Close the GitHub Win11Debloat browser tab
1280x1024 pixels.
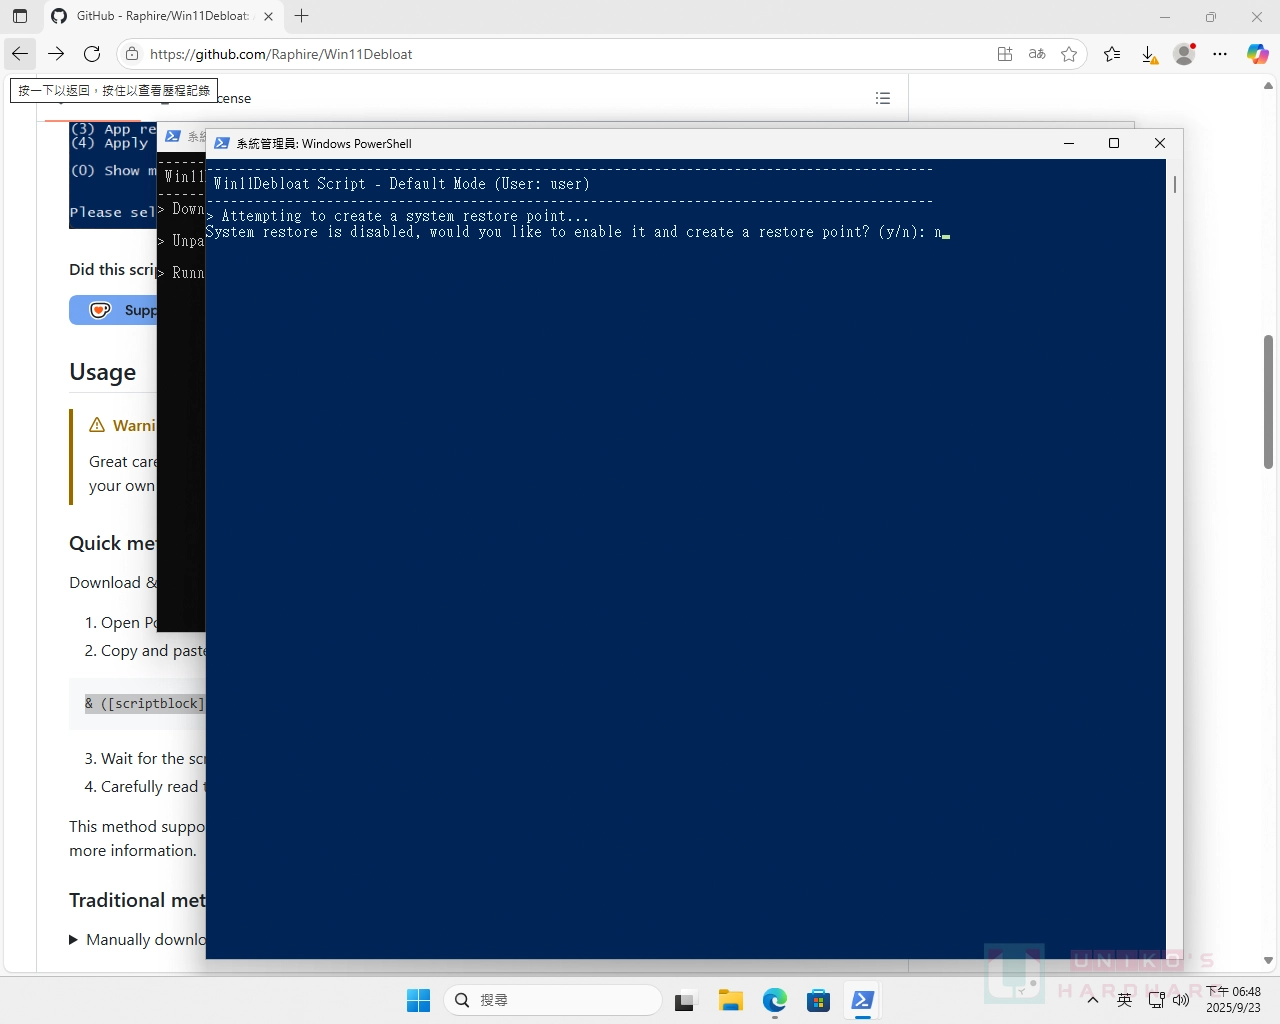268,16
